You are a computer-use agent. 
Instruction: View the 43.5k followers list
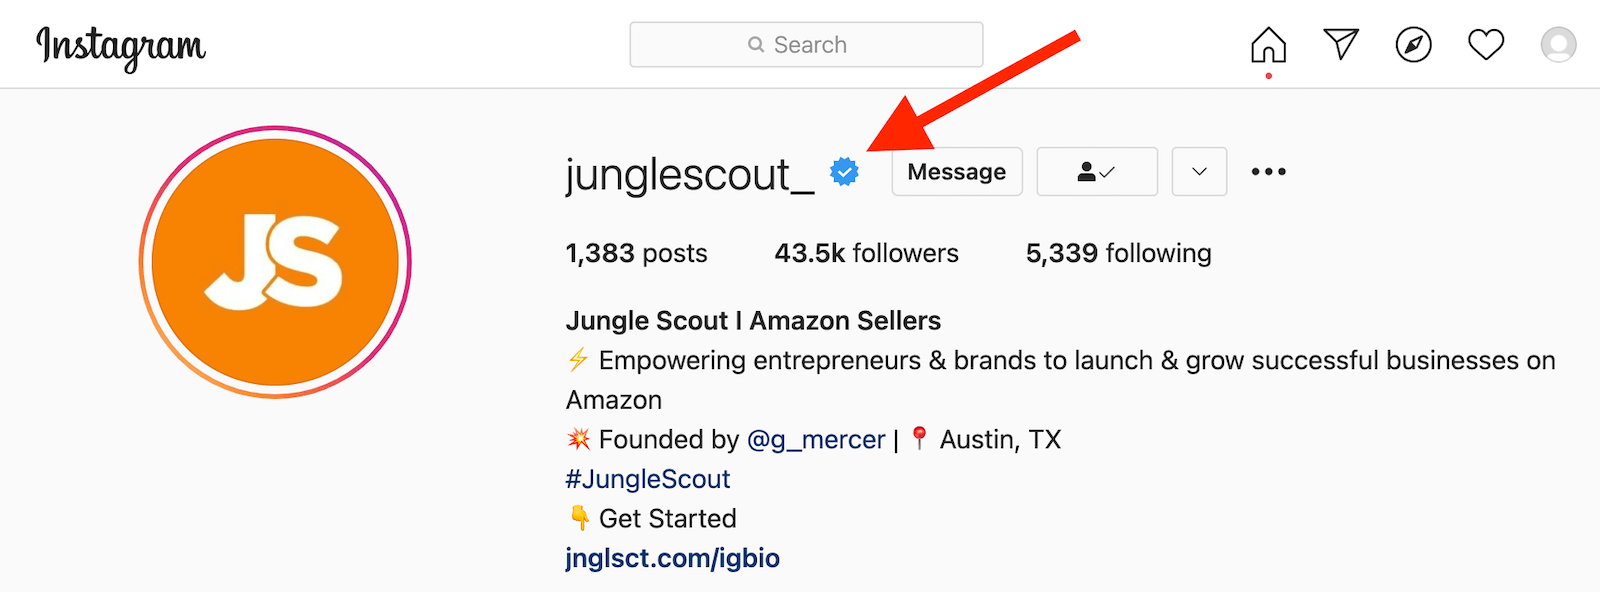866,253
